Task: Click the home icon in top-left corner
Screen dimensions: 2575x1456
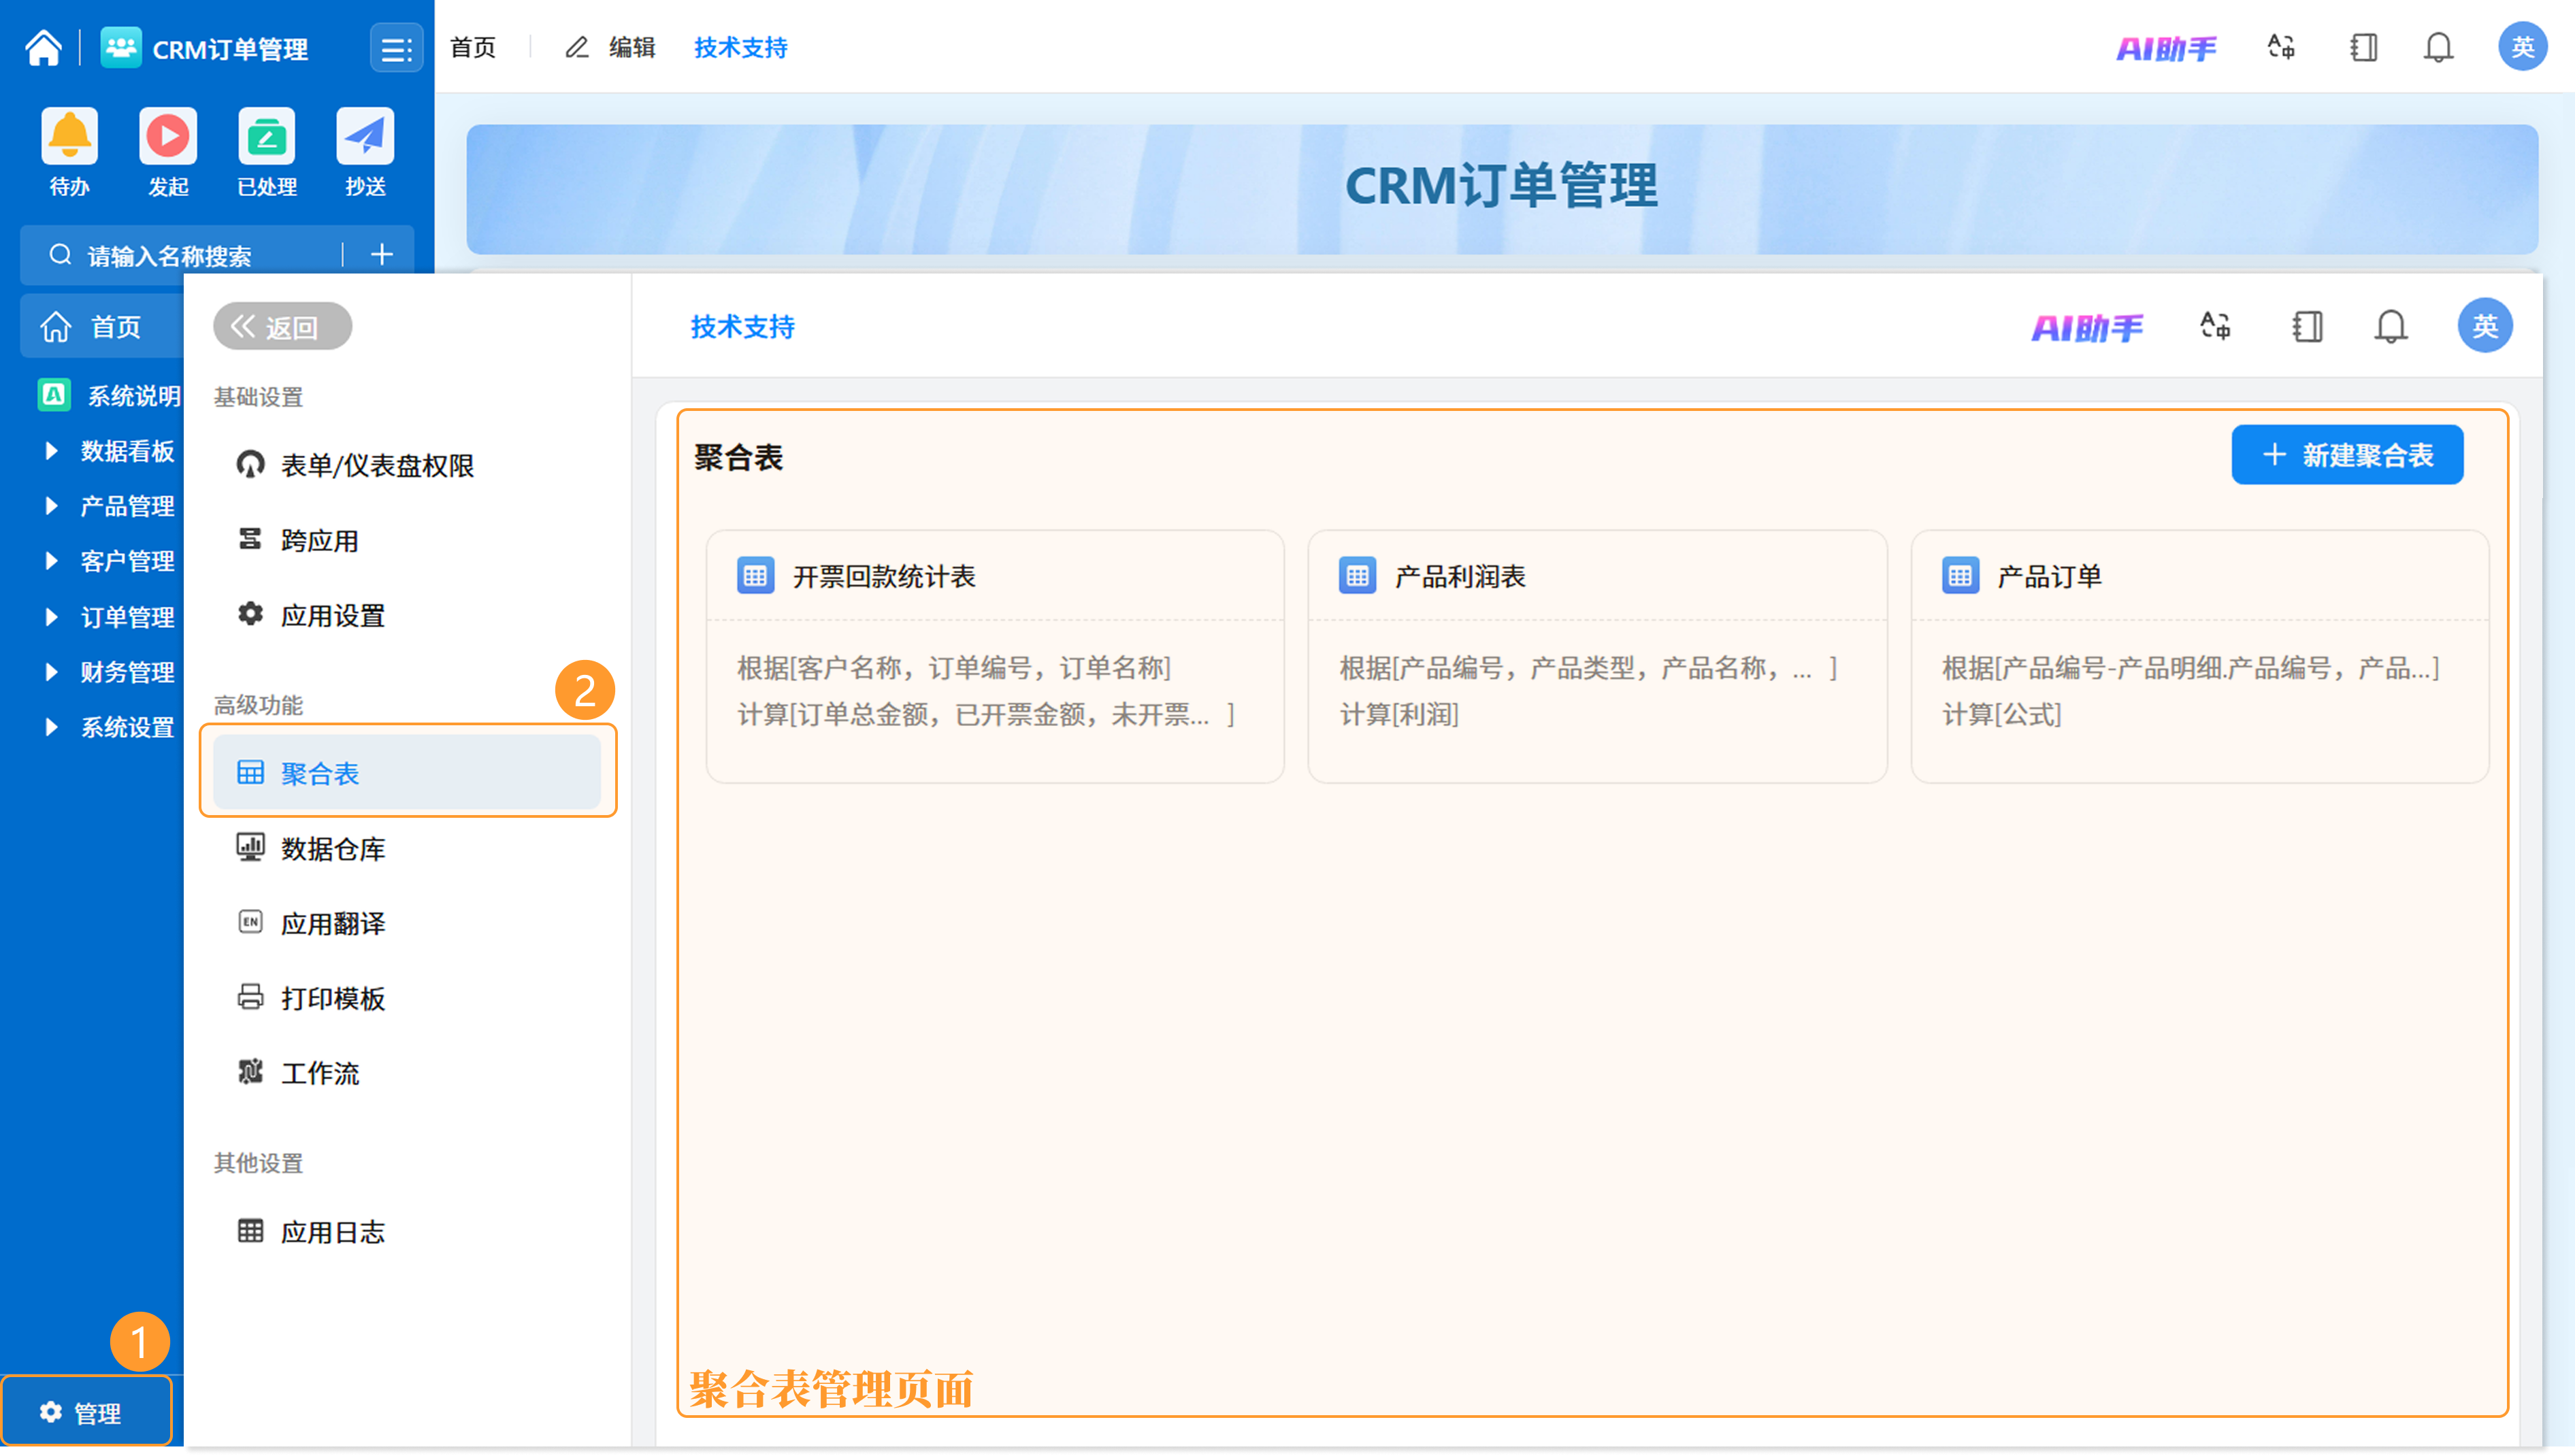Action: (43, 47)
